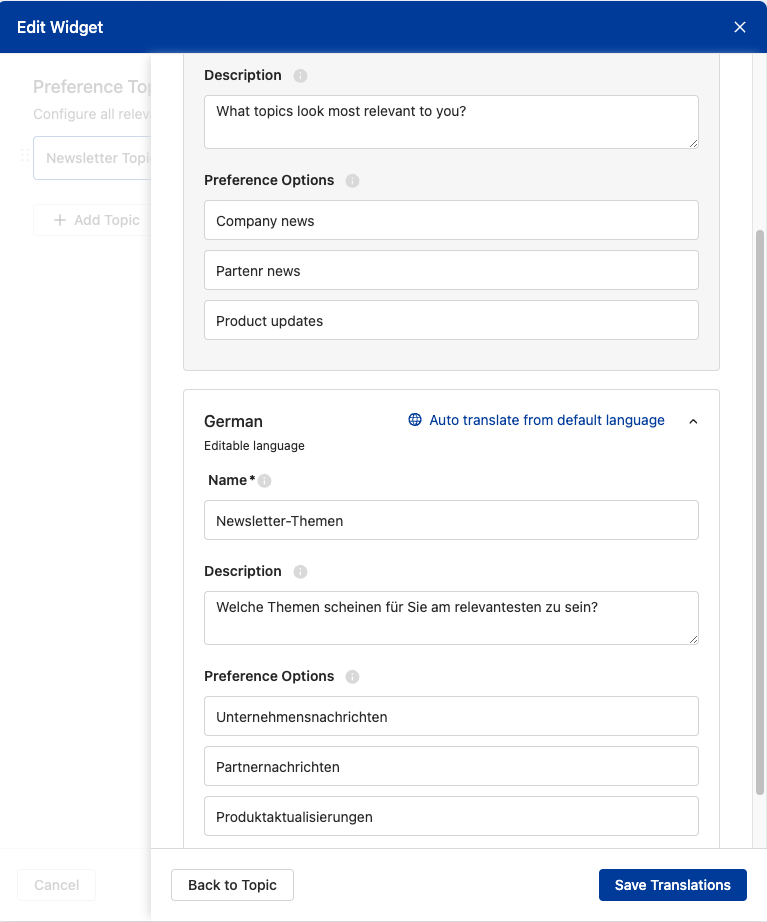Collapse the German language section
The width and height of the screenshot is (767, 922).
(693, 421)
